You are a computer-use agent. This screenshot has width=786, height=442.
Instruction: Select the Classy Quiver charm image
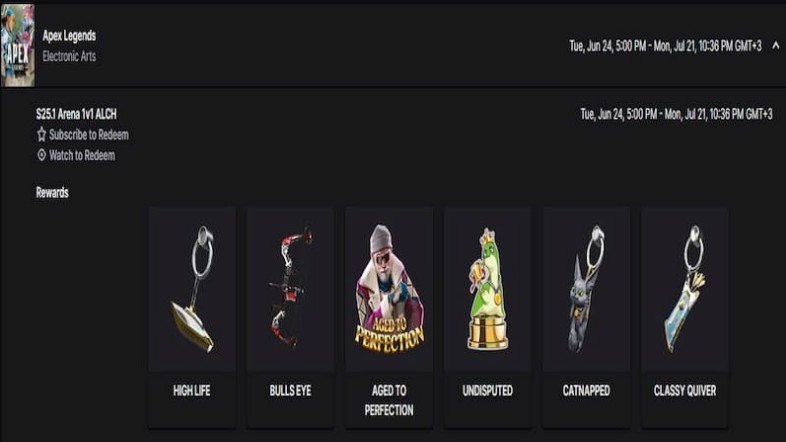685,289
